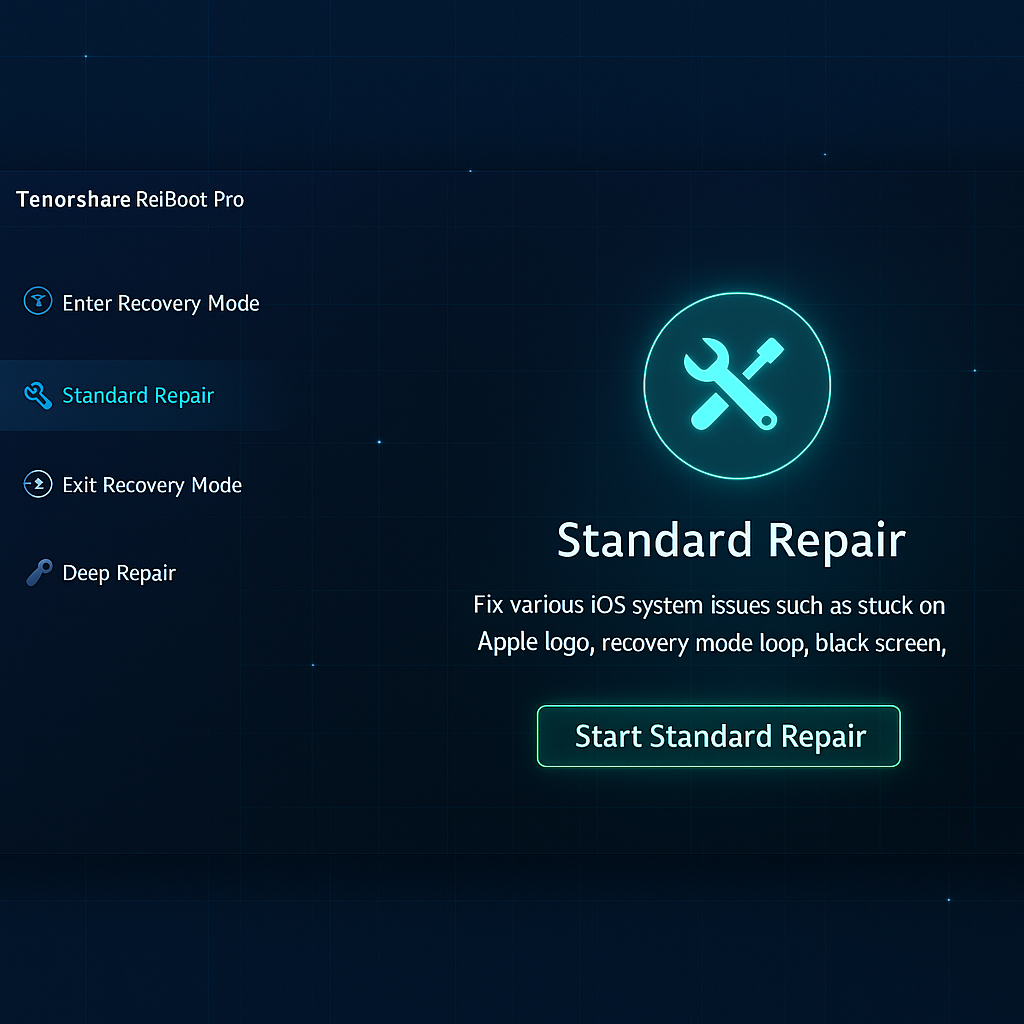Select the Standard Repair sidebar label

(138, 396)
